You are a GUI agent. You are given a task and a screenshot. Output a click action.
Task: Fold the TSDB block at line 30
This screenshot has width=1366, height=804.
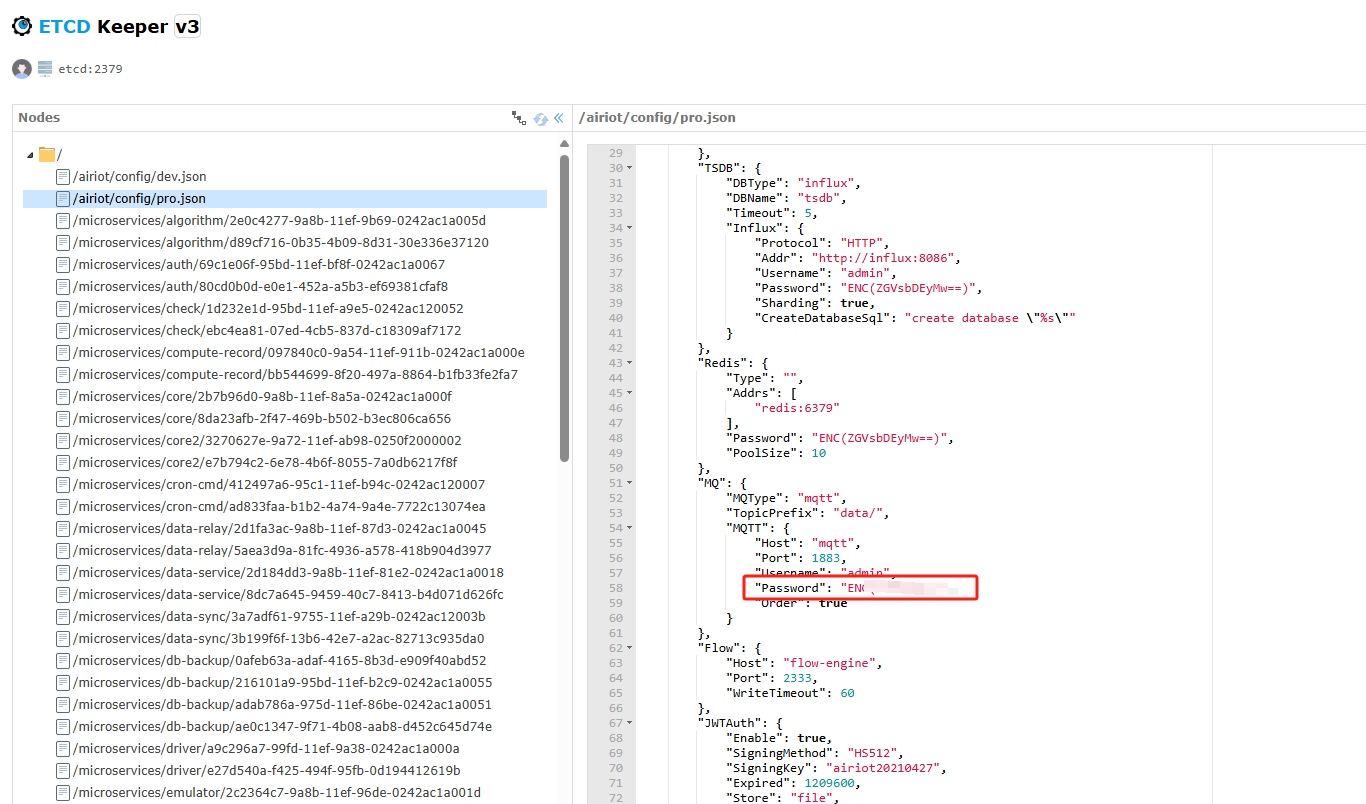pyautogui.click(x=629, y=168)
